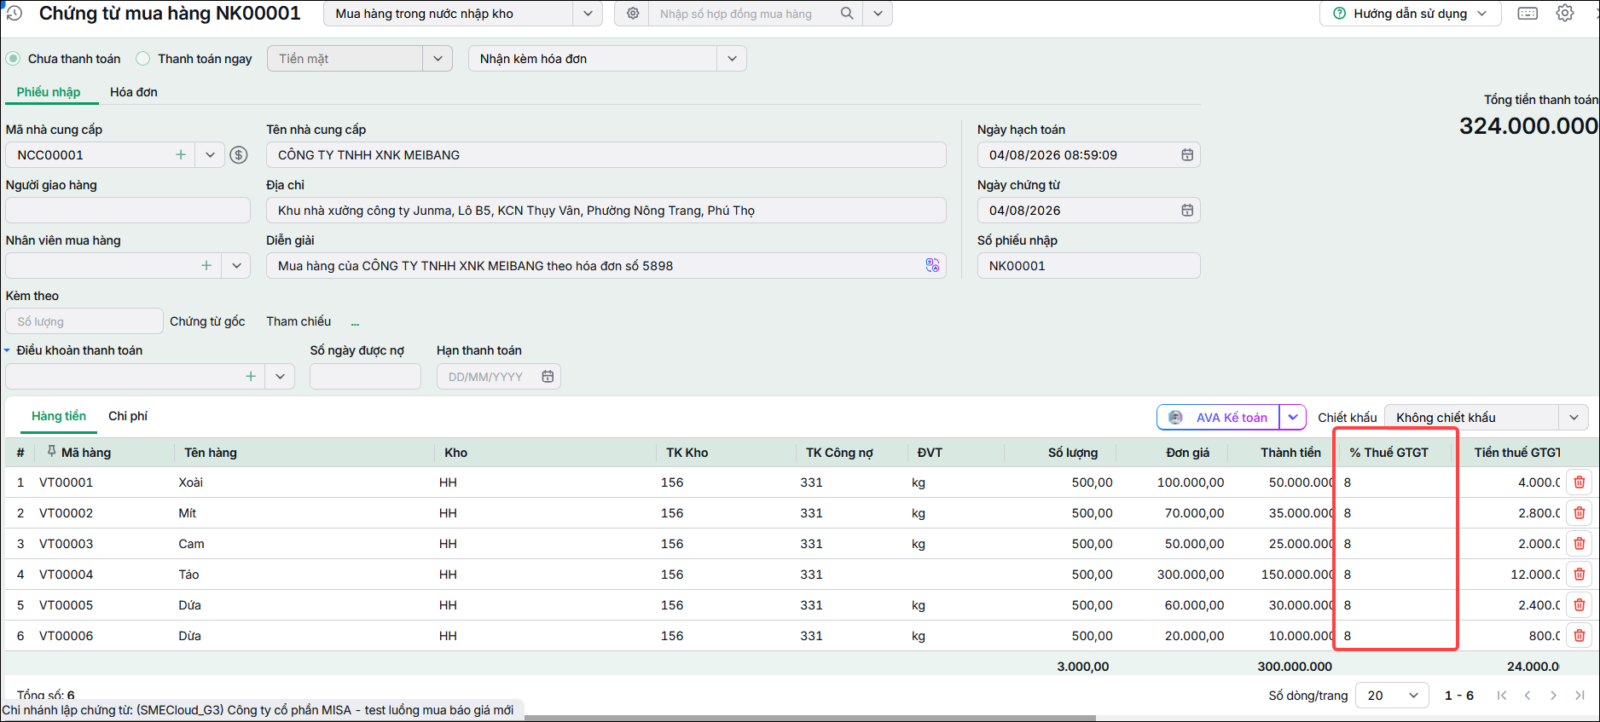1600x722 pixels.
Task: Switch to the Hàng tiền tab
Action: (59, 416)
